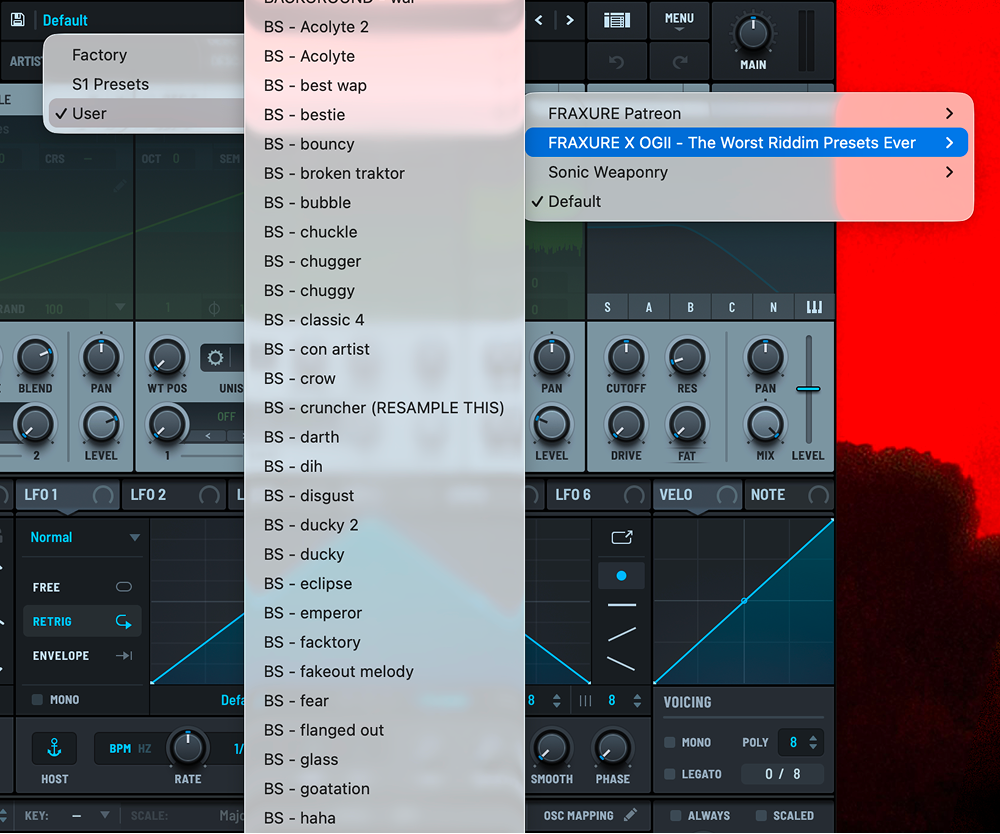Expand the FRAXURE Patreon submenu
The image size is (1000, 834).
[x=746, y=113]
